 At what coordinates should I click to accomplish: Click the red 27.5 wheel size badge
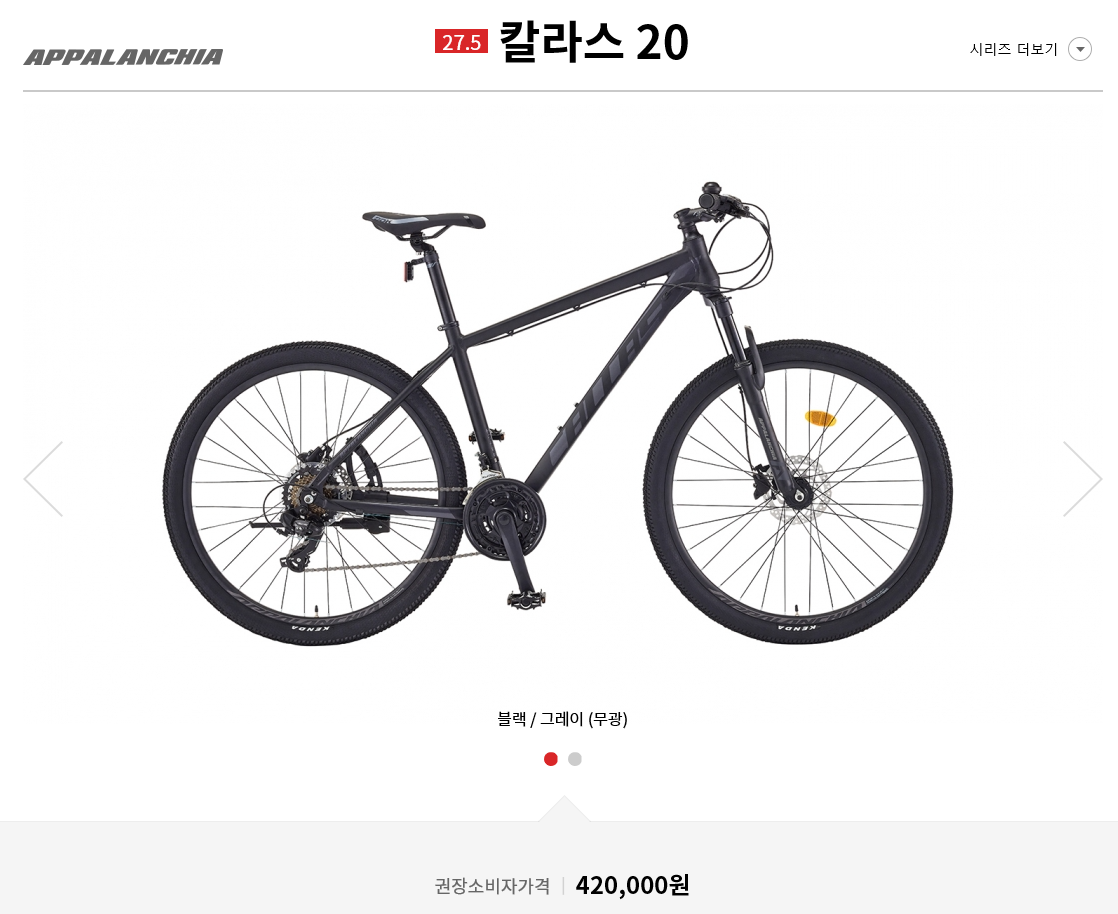461,41
